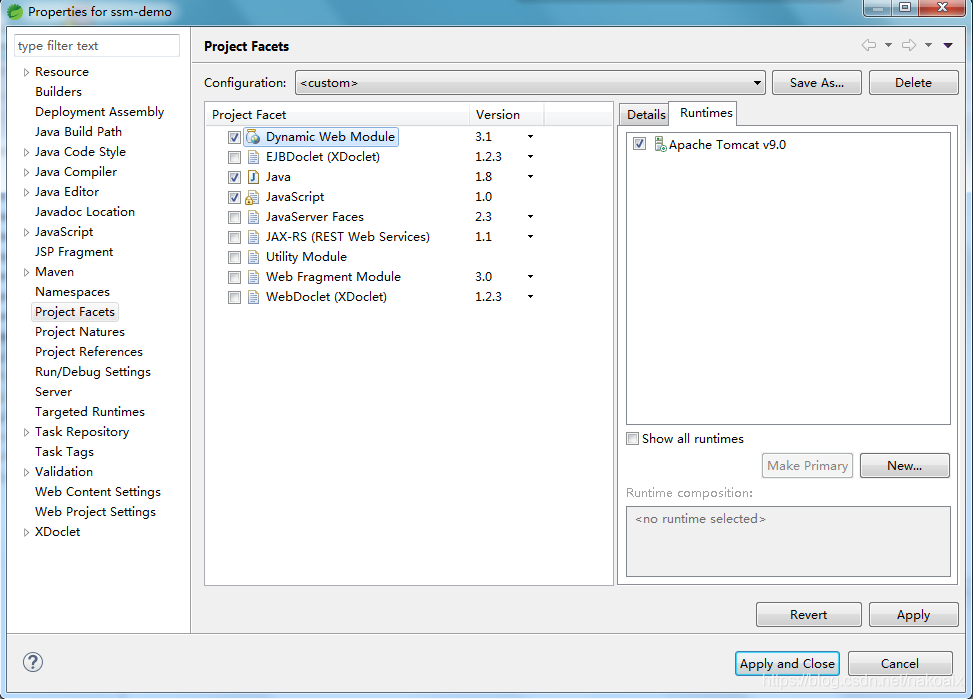Click the locked JavaScript facet icon

tap(252, 197)
